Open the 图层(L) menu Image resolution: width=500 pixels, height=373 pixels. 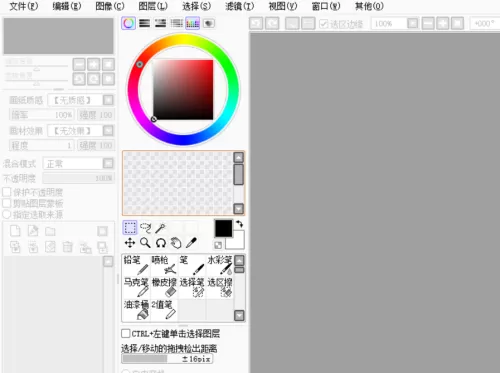coord(153,6)
